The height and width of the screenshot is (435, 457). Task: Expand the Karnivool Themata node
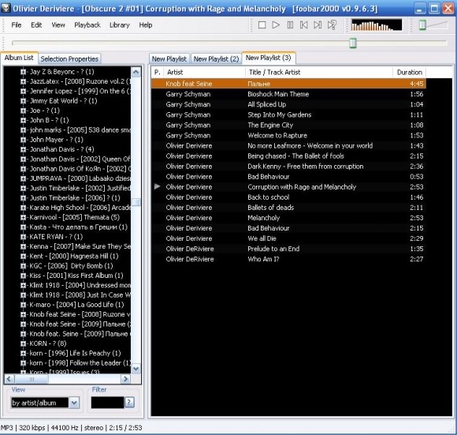coord(23,217)
